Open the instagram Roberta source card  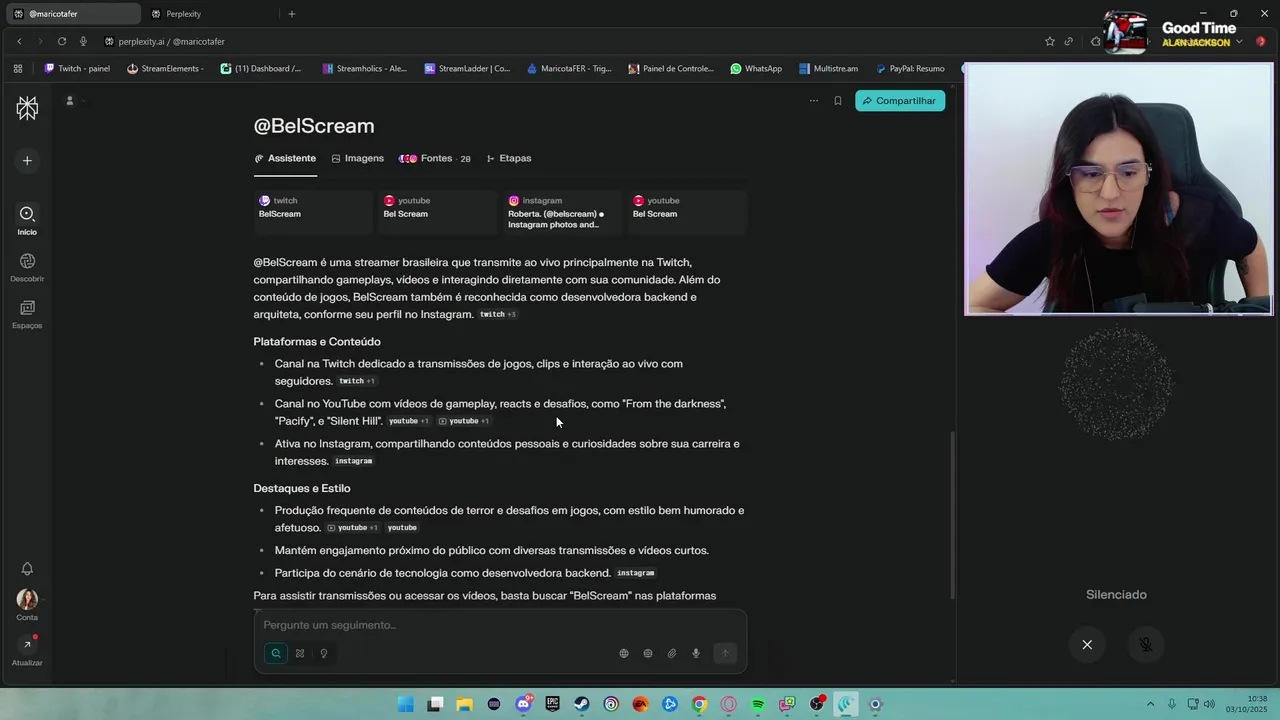(x=562, y=212)
